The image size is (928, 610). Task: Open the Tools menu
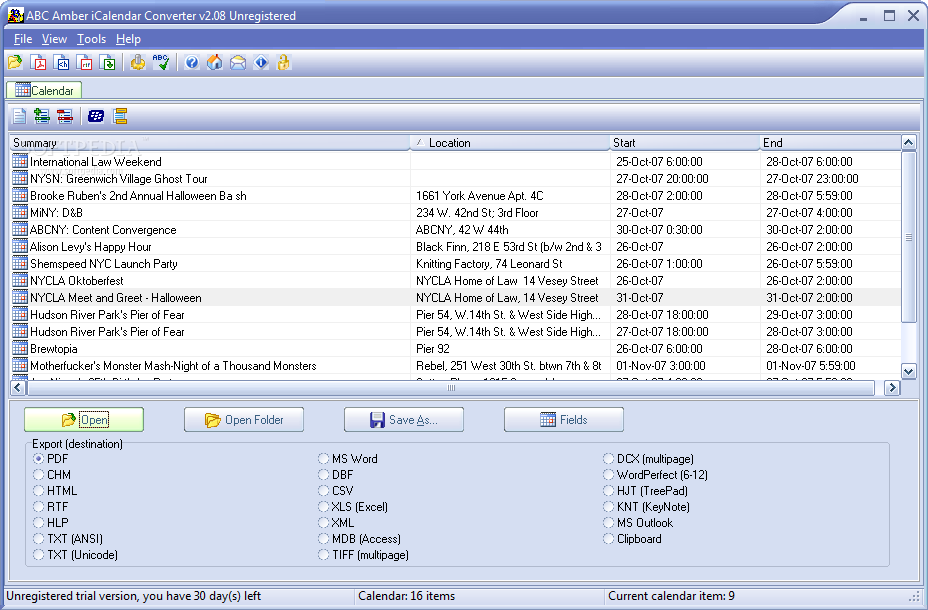pos(91,39)
